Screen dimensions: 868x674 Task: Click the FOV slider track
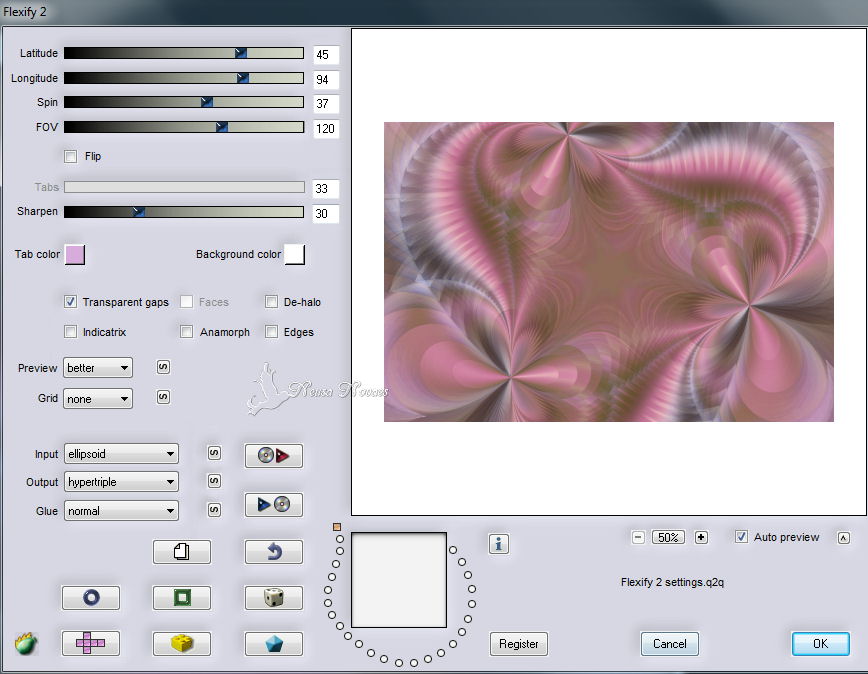click(184, 127)
